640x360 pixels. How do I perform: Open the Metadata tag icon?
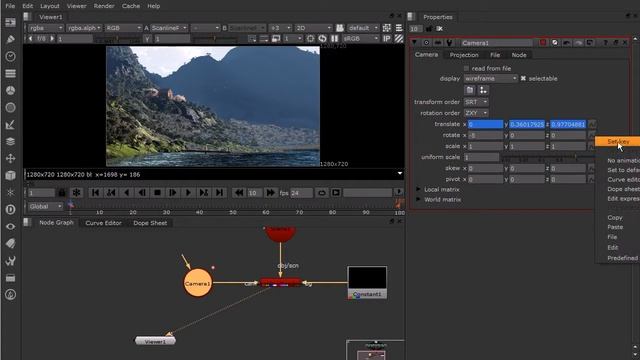coord(10,243)
